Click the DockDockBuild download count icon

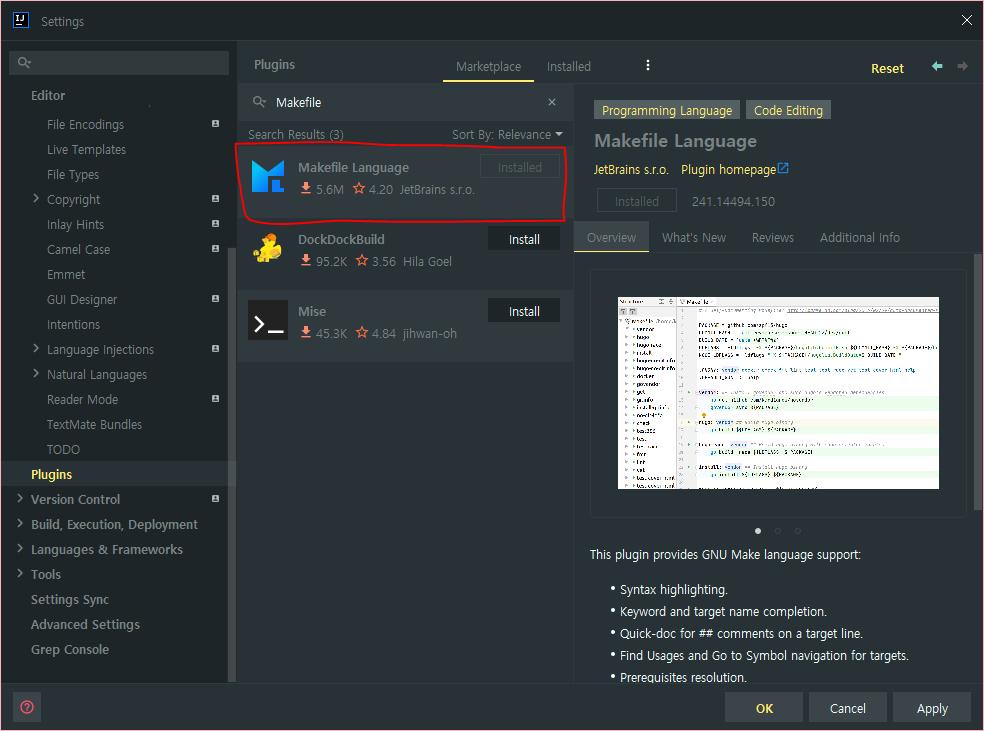tap(306, 260)
